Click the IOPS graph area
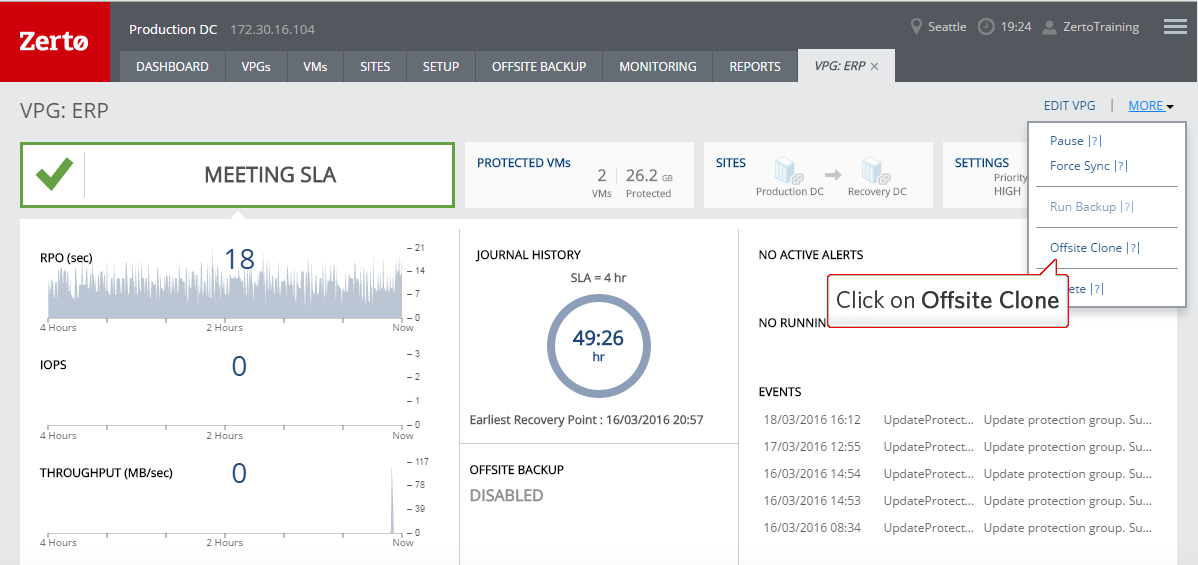The image size is (1198, 565). point(225,390)
